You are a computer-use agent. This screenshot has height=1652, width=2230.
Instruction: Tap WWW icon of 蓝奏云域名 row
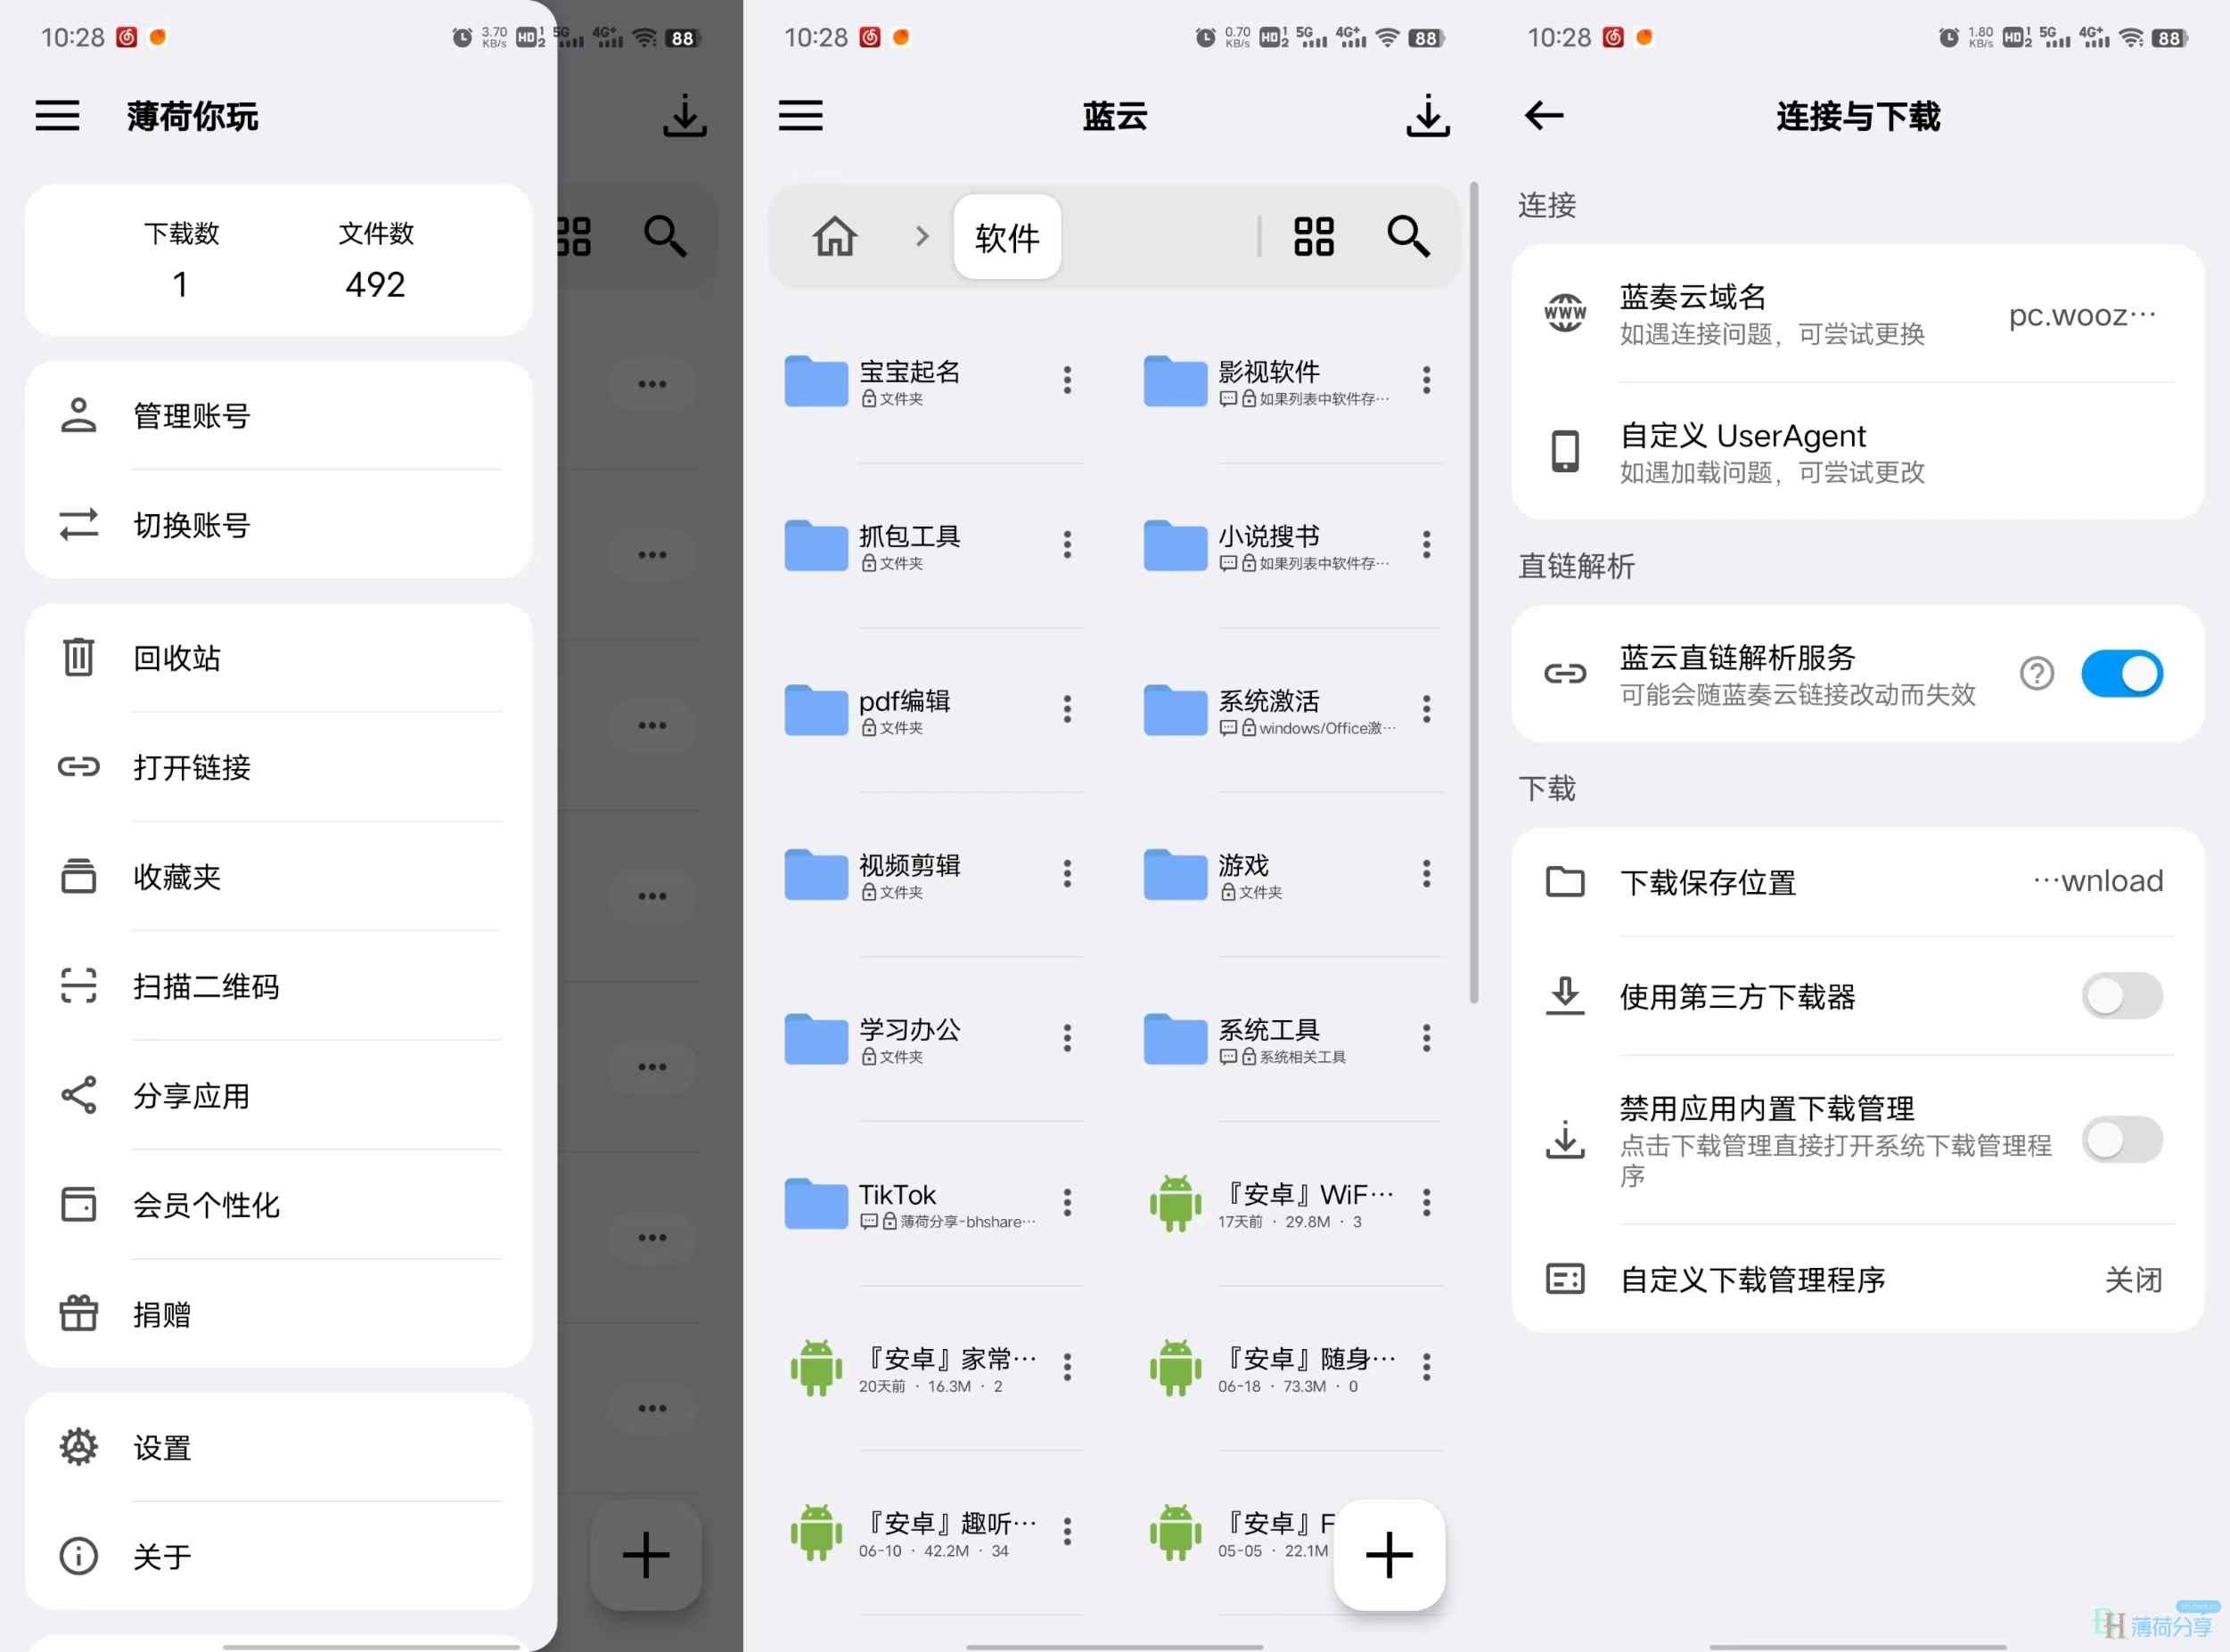point(1564,313)
